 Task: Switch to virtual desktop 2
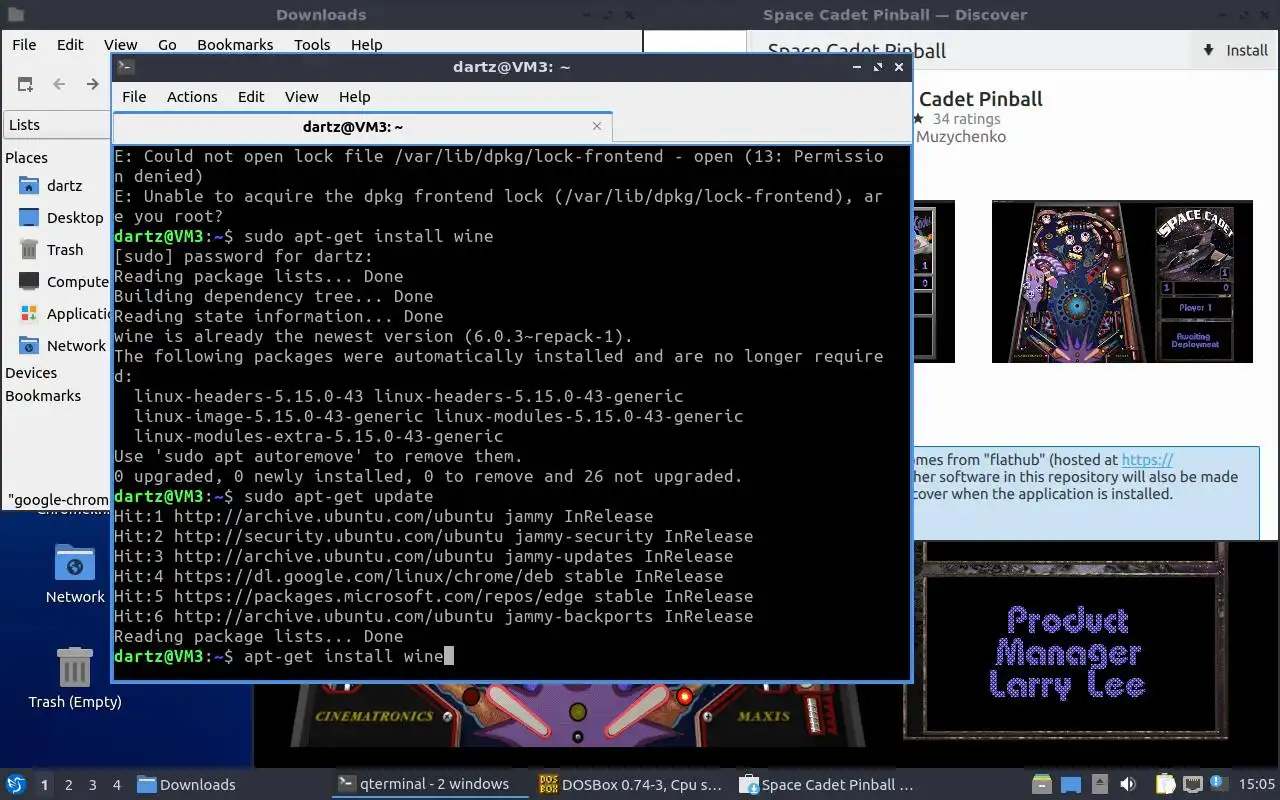click(69, 785)
